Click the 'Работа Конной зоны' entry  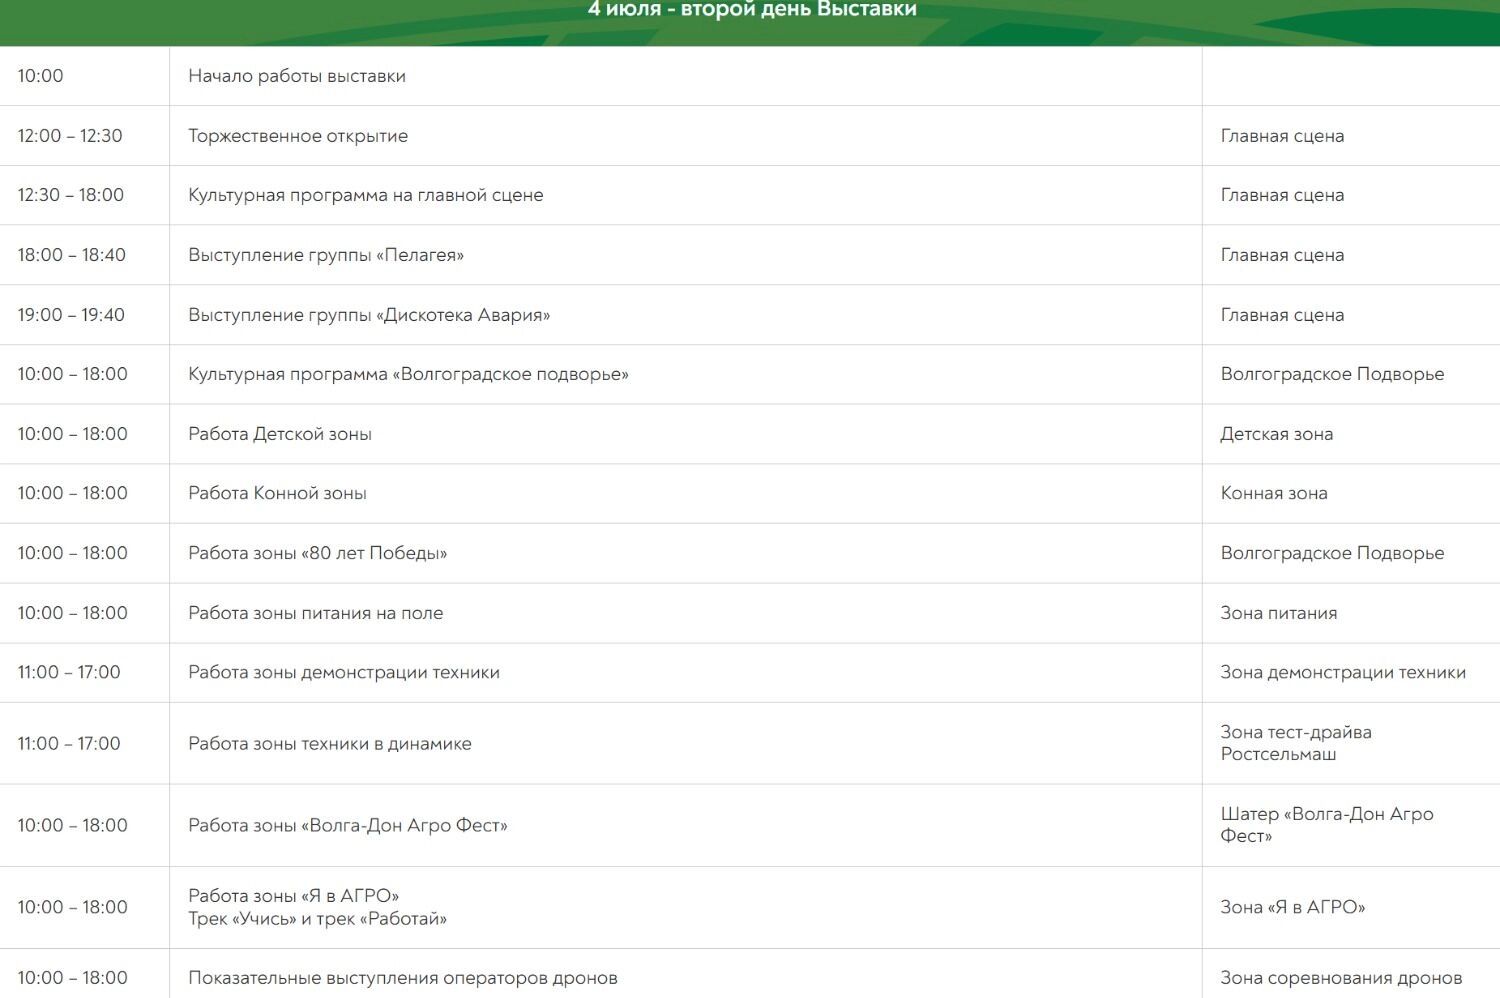[277, 493]
